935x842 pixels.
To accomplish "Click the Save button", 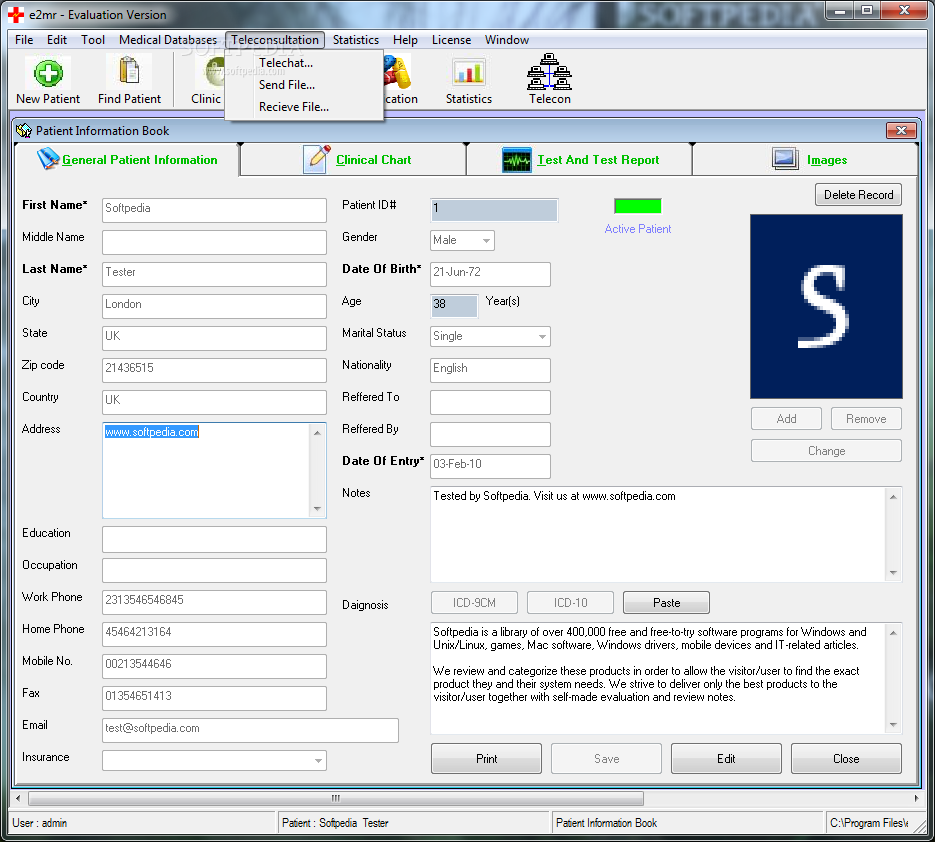I will pos(606,759).
